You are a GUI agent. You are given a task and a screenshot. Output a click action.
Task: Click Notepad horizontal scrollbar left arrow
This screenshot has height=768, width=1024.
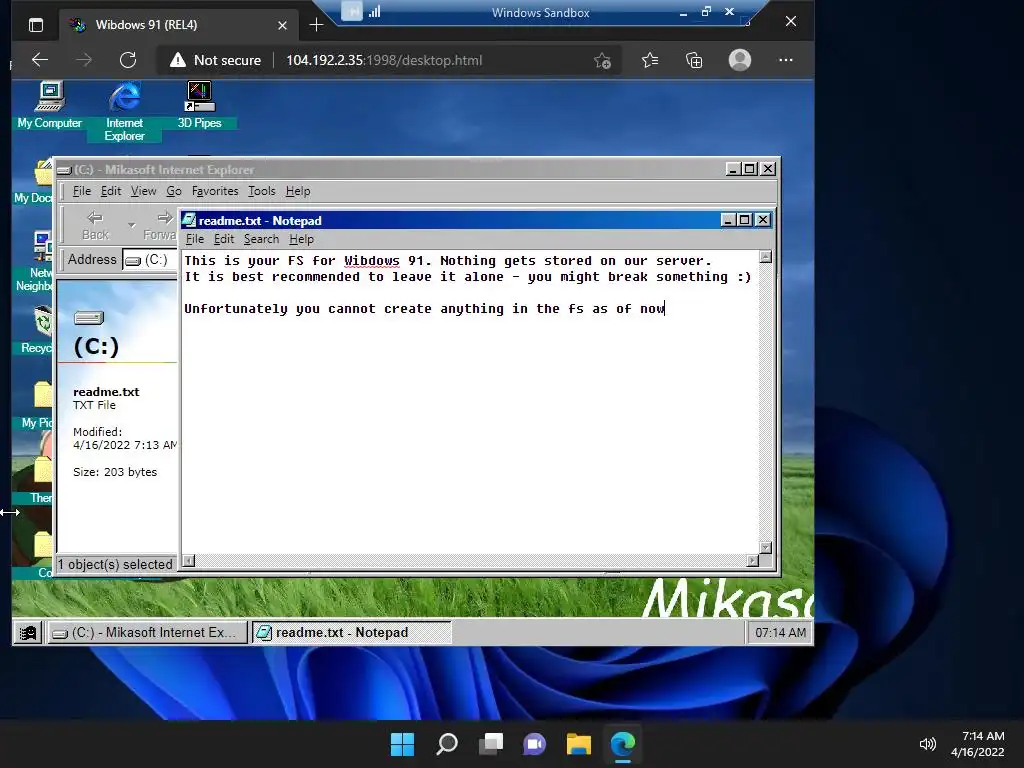click(x=188, y=560)
